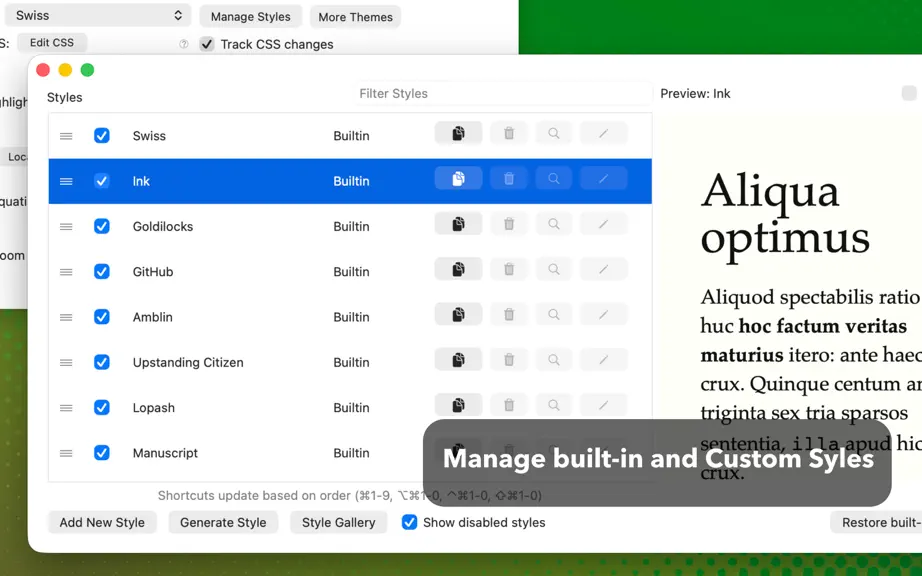922x576 pixels.
Task: Click the edit pencil for Swiss
Action: tap(603, 133)
